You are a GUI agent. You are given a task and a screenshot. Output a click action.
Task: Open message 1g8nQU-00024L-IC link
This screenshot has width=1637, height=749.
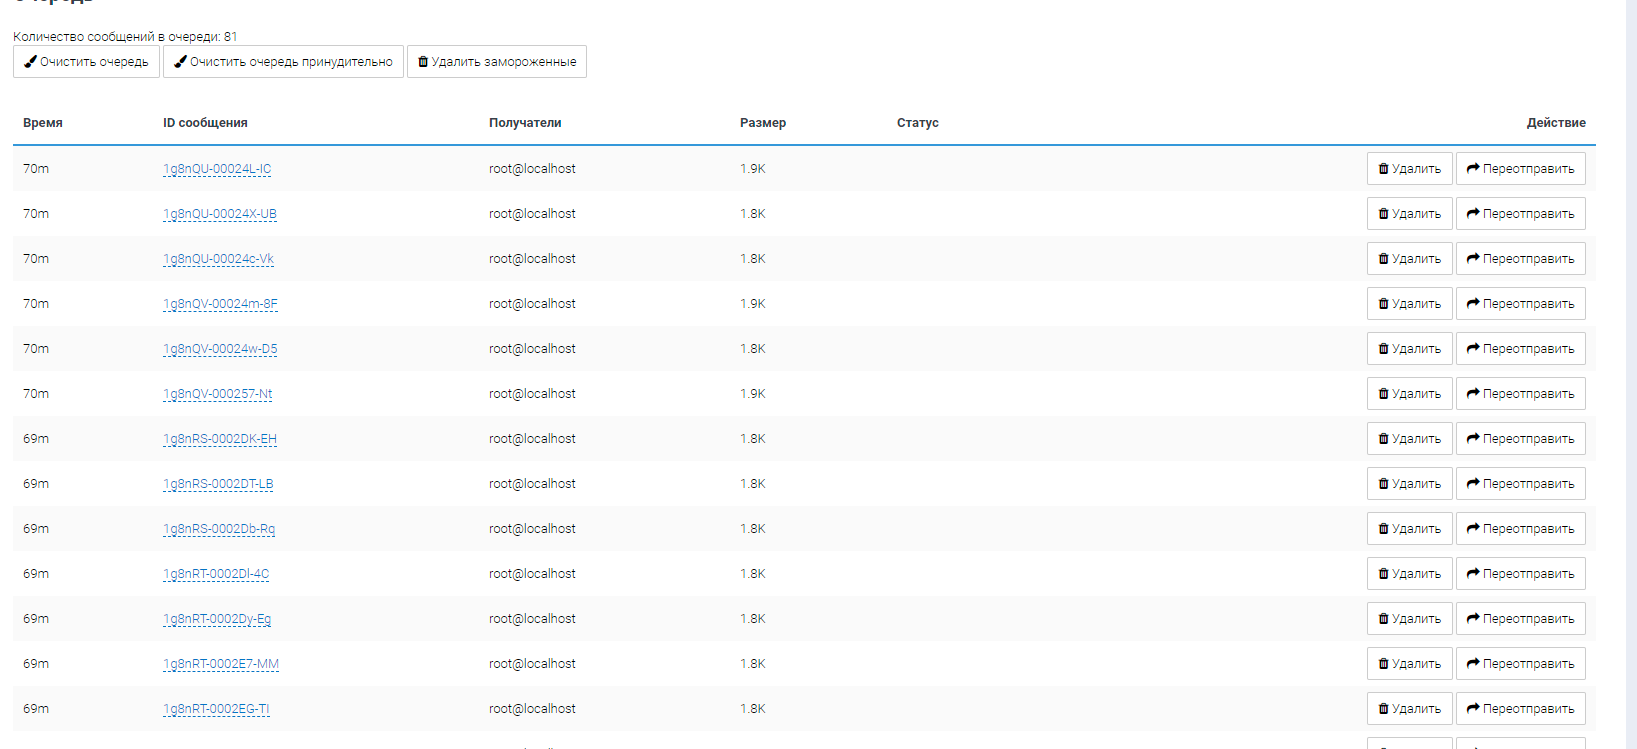pyautogui.click(x=217, y=169)
